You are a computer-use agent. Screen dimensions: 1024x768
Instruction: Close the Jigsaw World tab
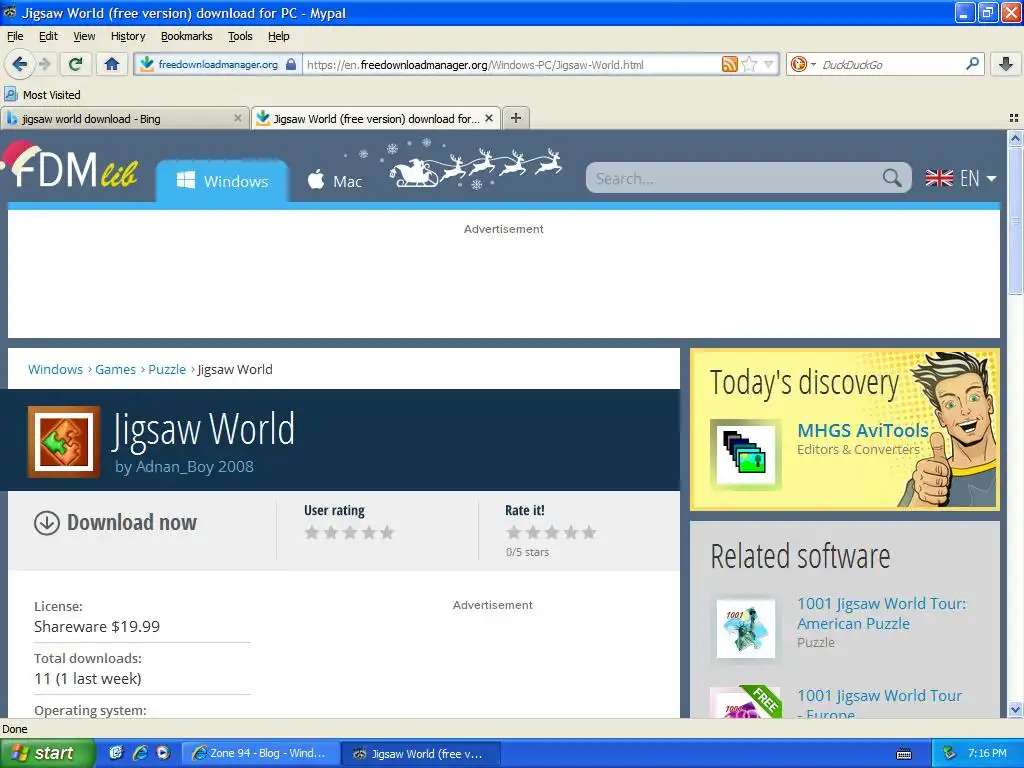point(488,118)
